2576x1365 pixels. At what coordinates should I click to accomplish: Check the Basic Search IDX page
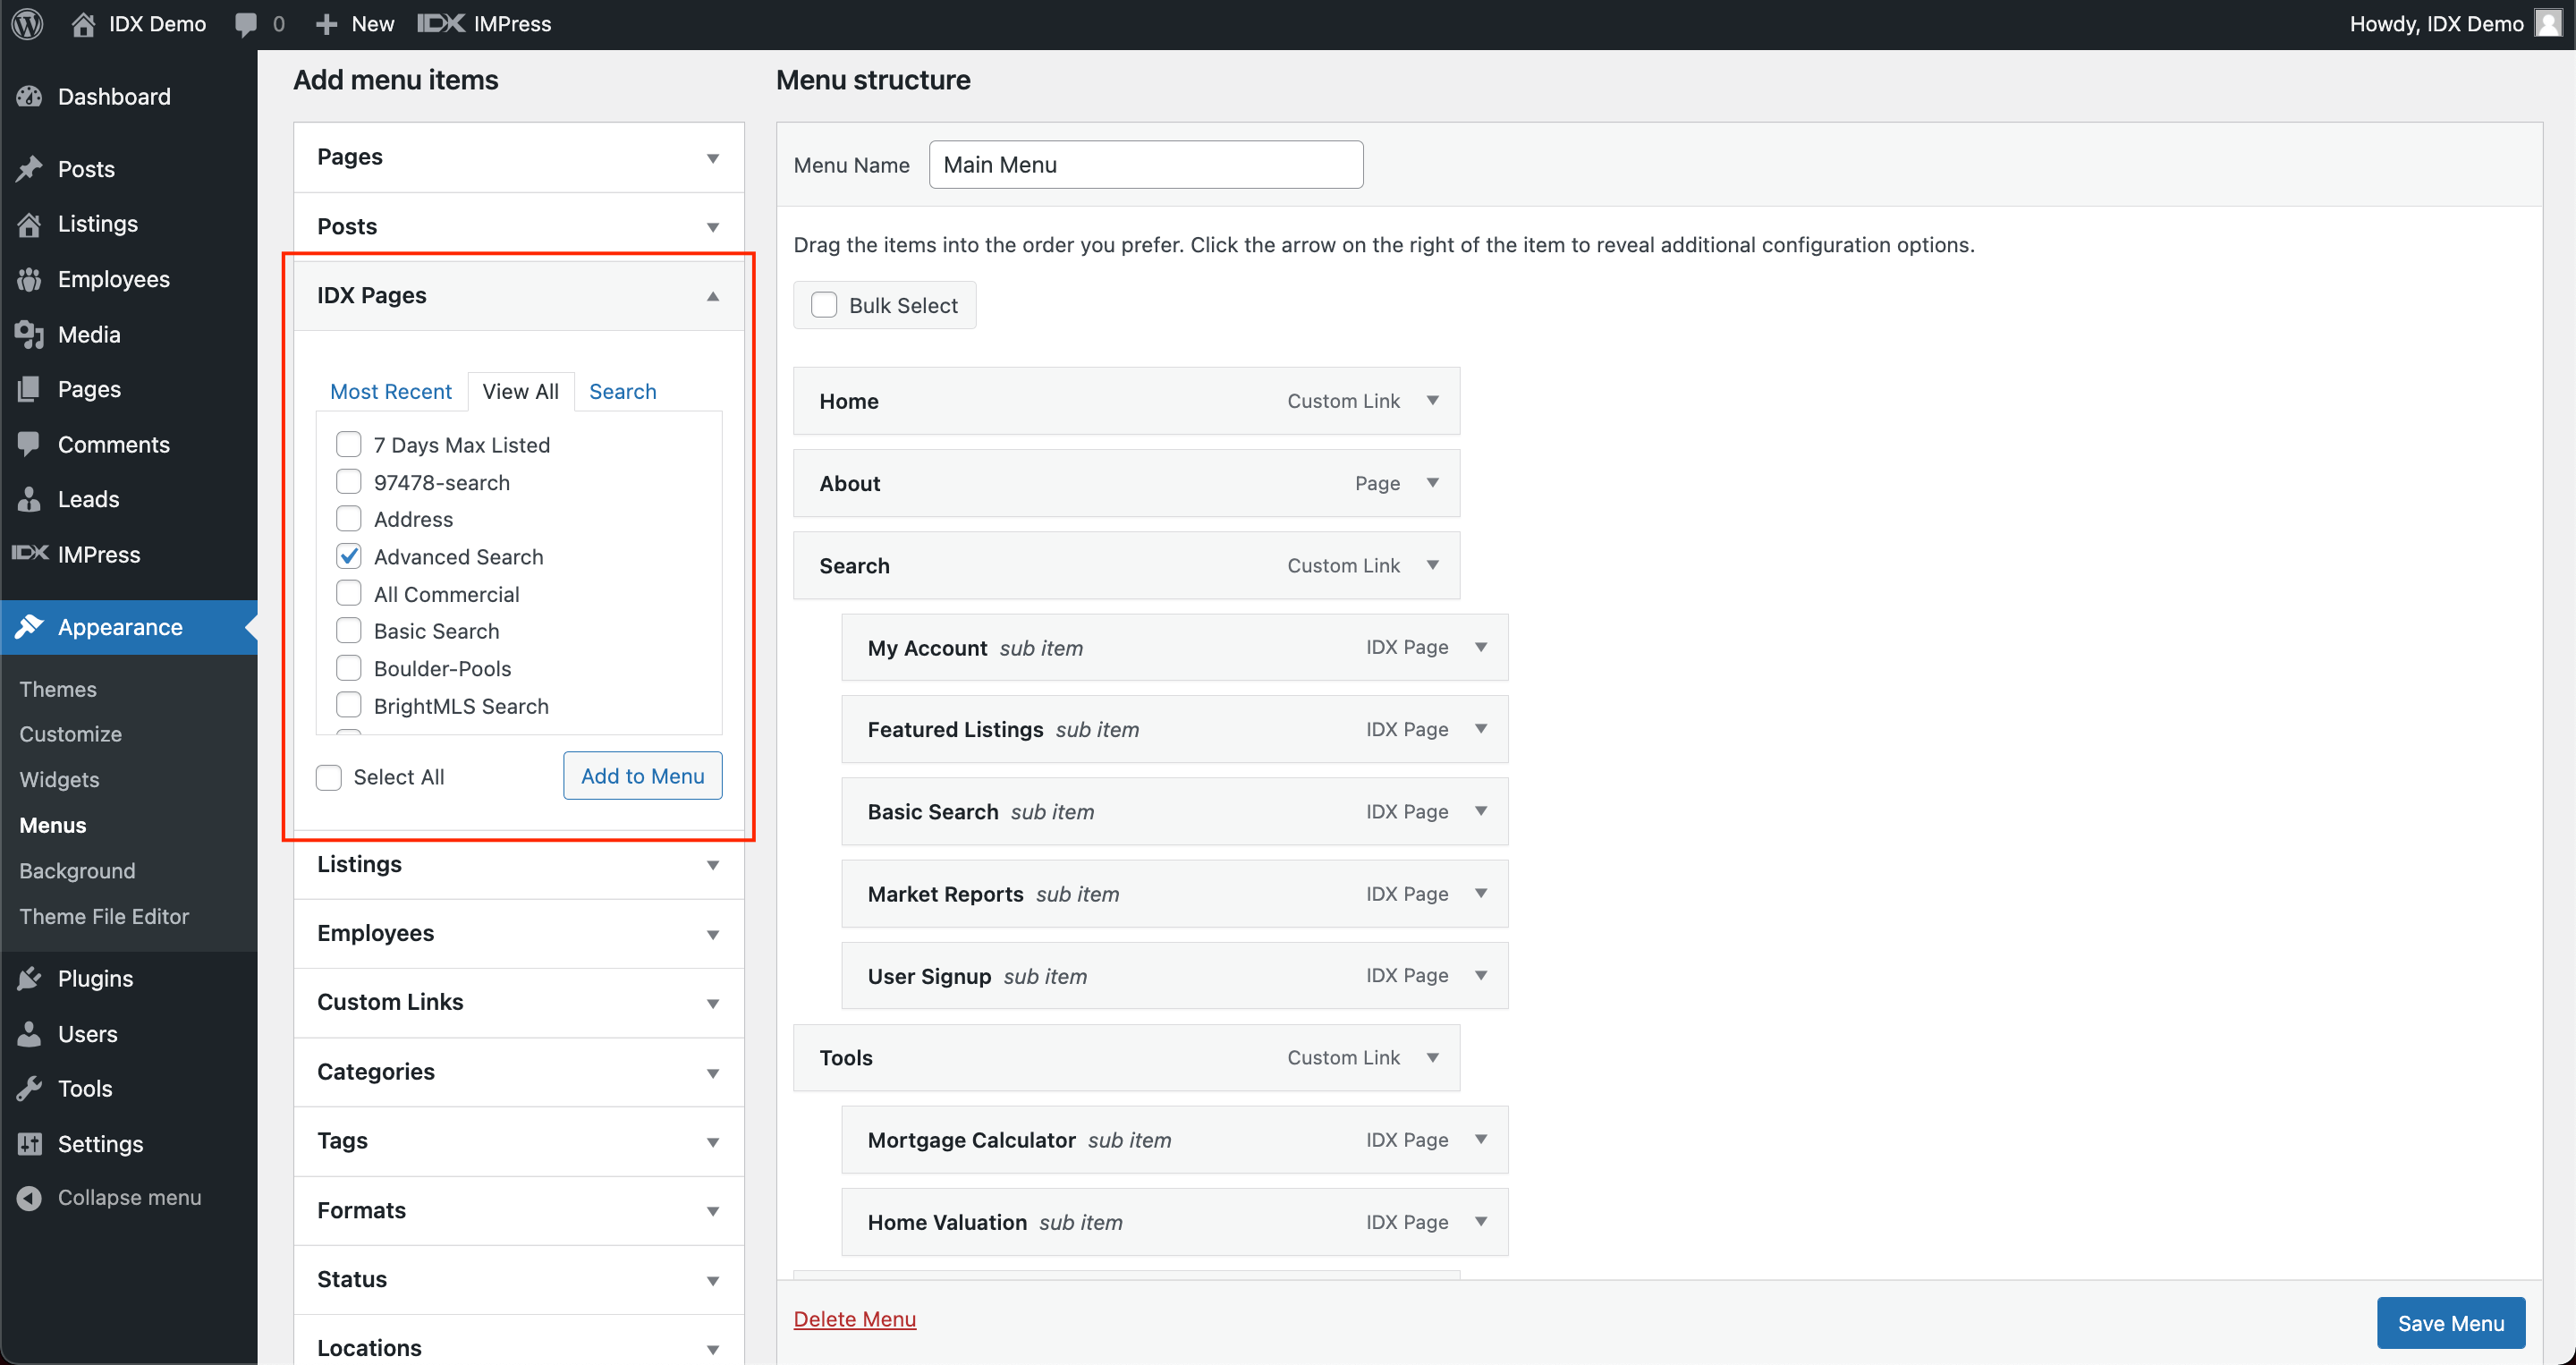coord(348,631)
